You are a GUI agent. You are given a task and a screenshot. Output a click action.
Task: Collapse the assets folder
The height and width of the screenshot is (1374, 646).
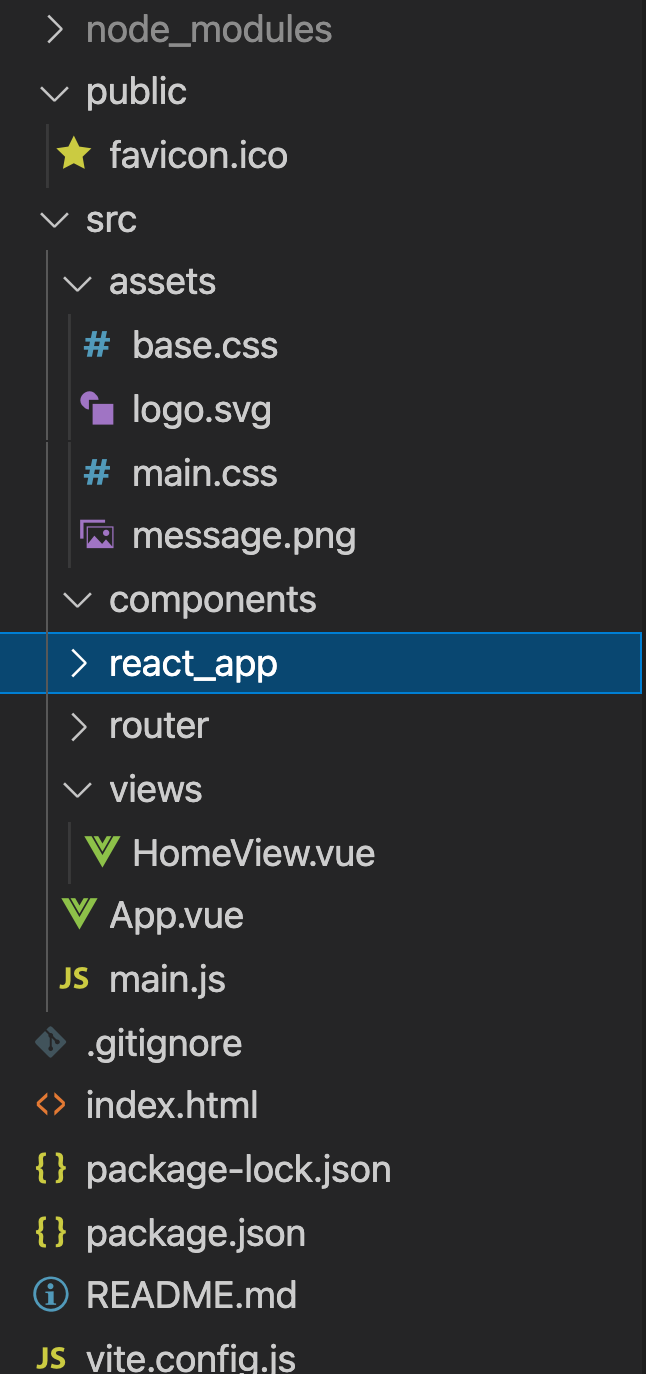click(x=76, y=284)
